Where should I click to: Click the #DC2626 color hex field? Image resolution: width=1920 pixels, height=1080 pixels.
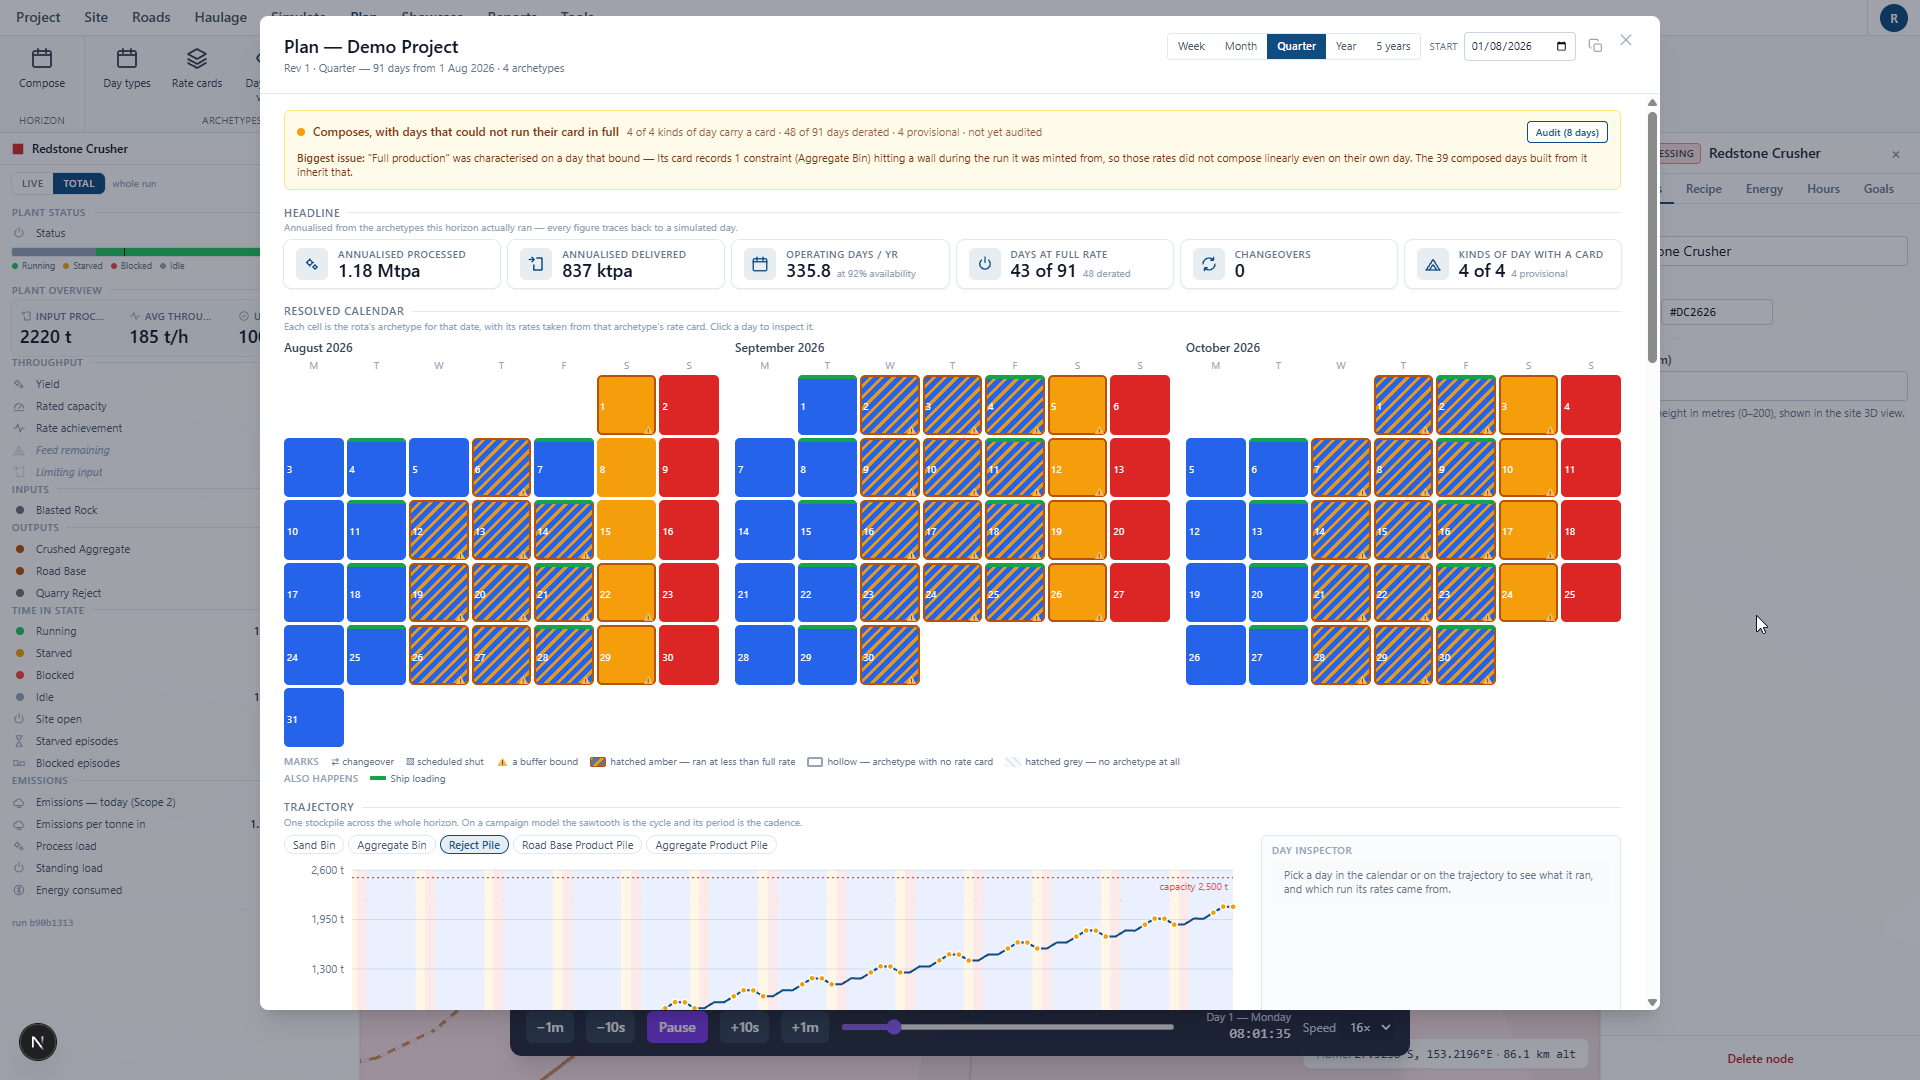point(1717,312)
